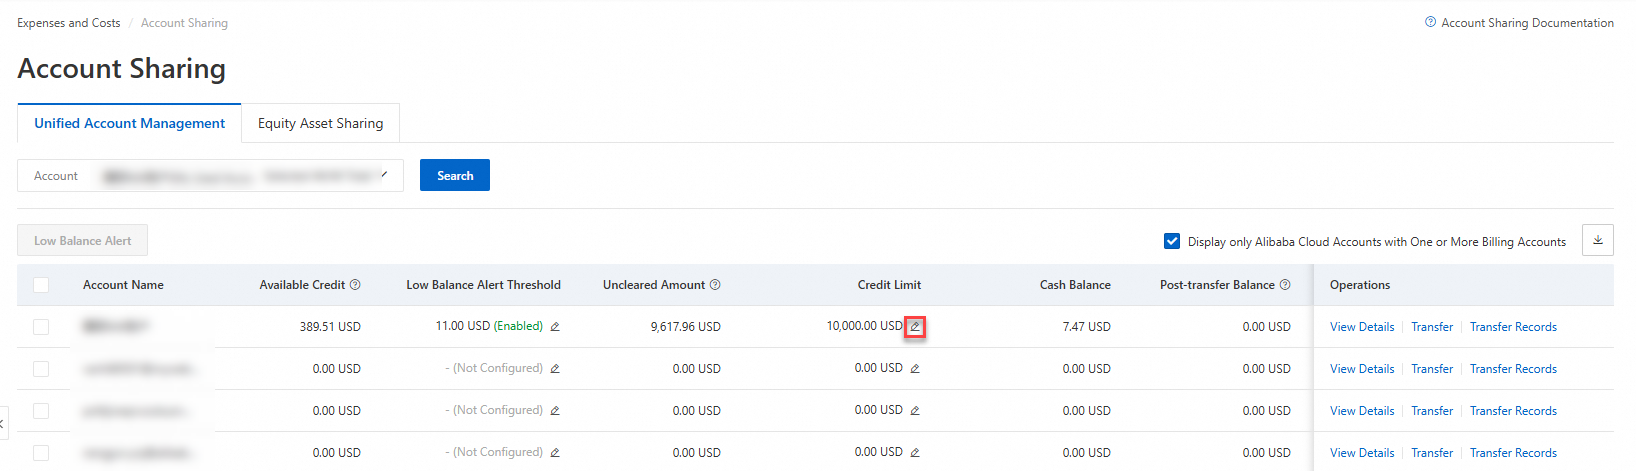This screenshot has width=1636, height=471.
Task: Edit second row's Not Configured alert threshold
Action: pyautogui.click(x=555, y=369)
